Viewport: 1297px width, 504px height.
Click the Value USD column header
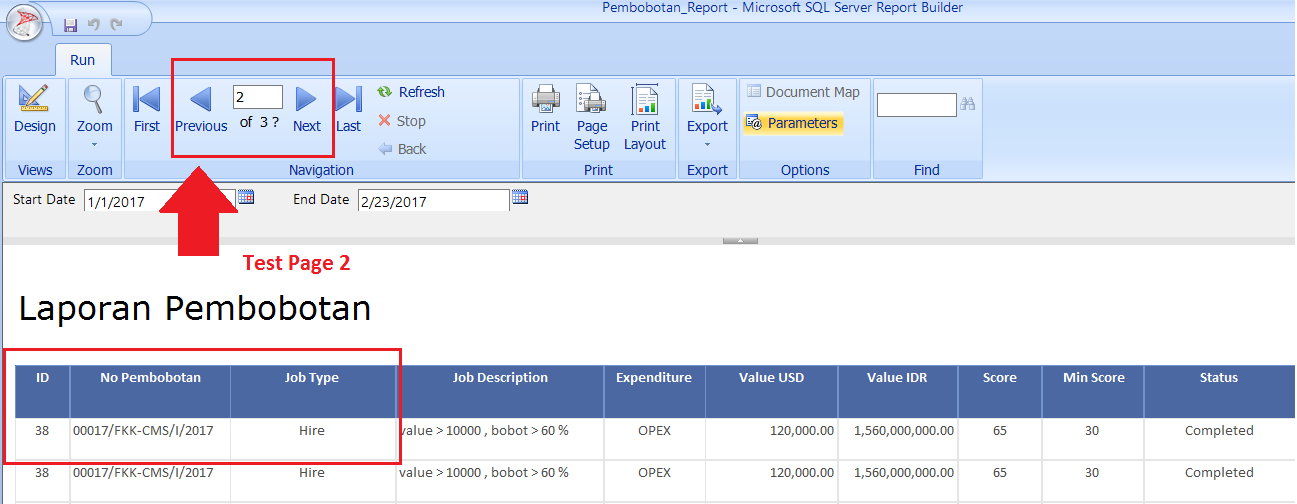772,391
